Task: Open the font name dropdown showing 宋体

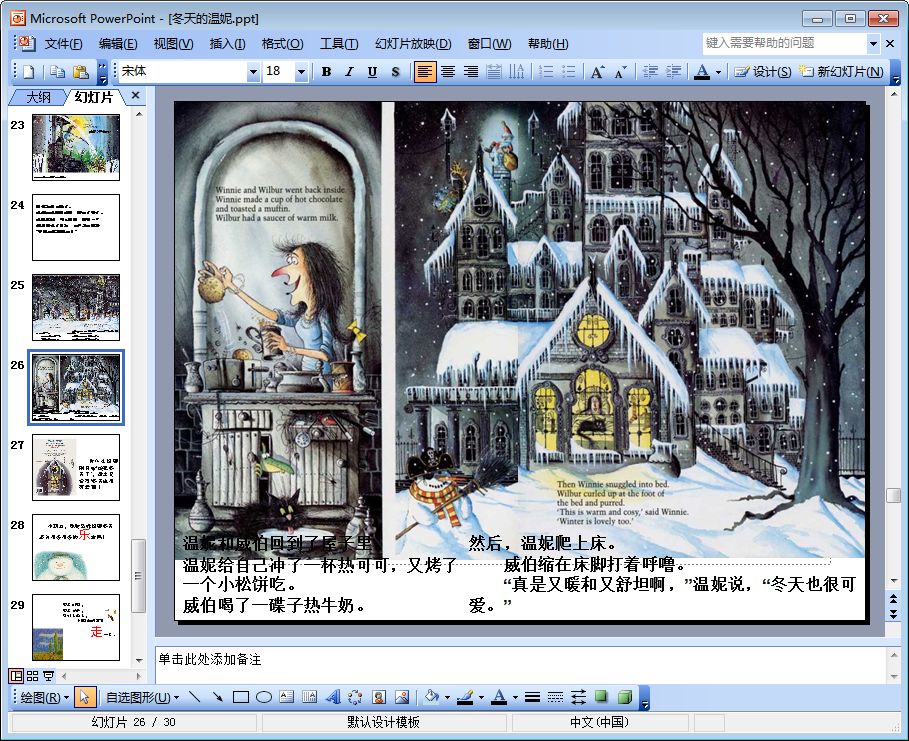Action: (x=253, y=72)
